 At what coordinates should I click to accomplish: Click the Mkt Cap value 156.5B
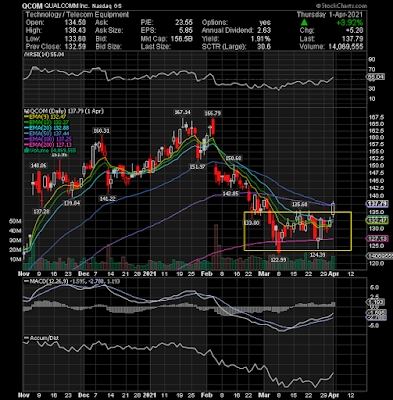pos(182,38)
